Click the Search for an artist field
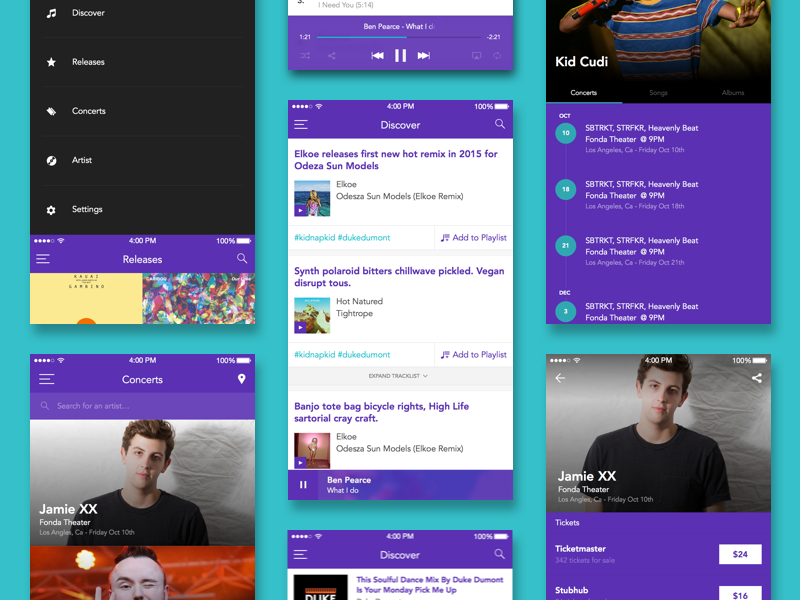The height and width of the screenshot is (600, 800). [x=142, y=406]
